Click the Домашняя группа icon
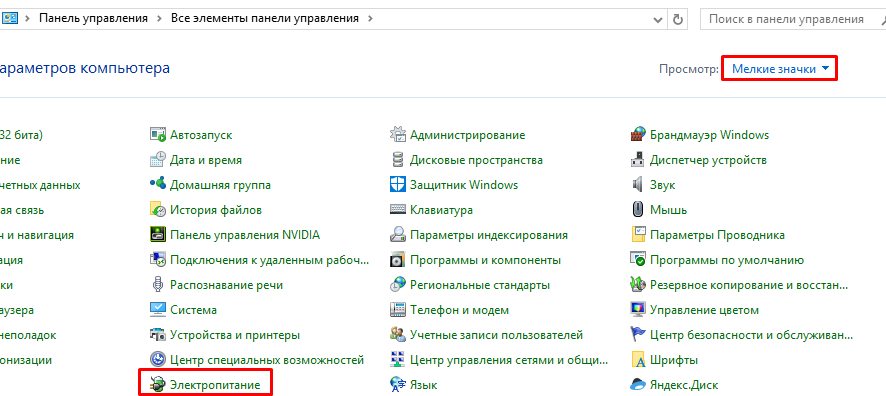The height and width of the screenshot is (396, 886). click(x=158, y=185)
